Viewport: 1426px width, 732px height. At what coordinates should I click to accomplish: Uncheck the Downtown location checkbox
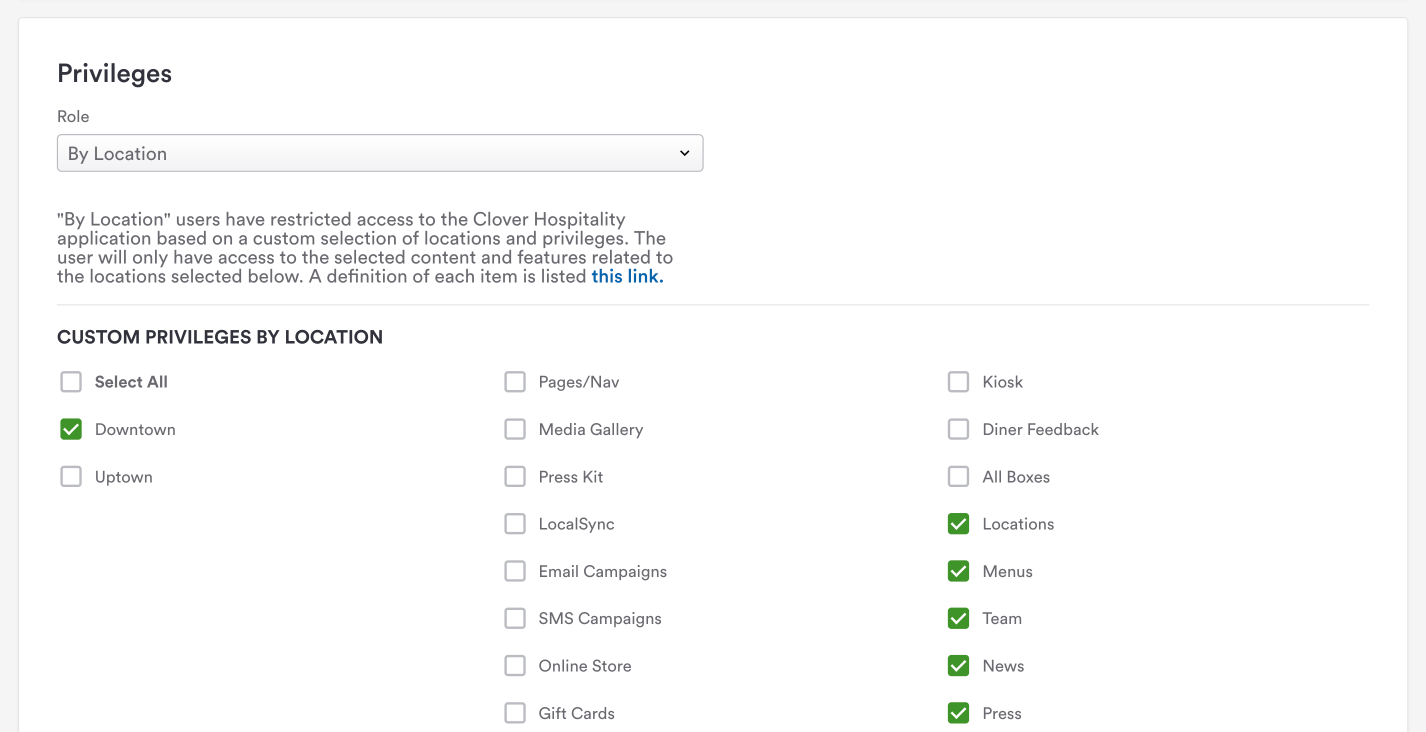pos(71,429)
